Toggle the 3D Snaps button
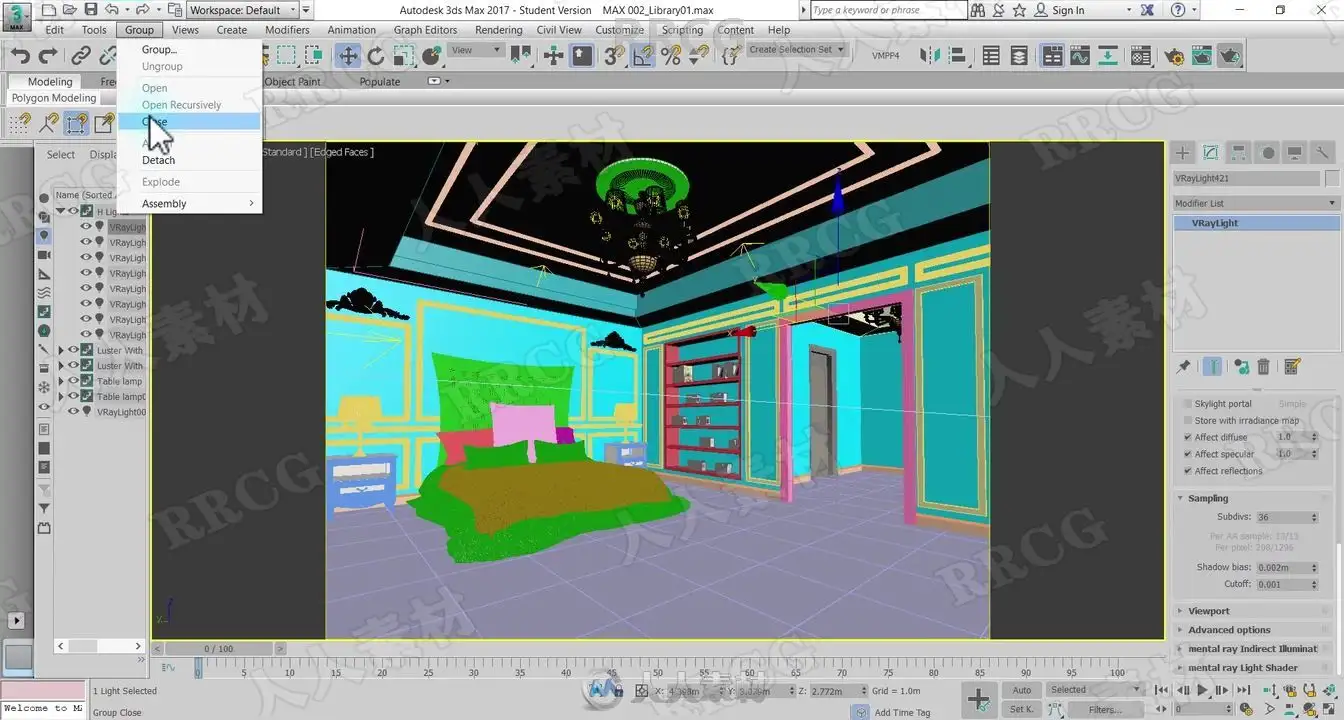The height and width of the screenshot is (720, 1344). point(614,56)
